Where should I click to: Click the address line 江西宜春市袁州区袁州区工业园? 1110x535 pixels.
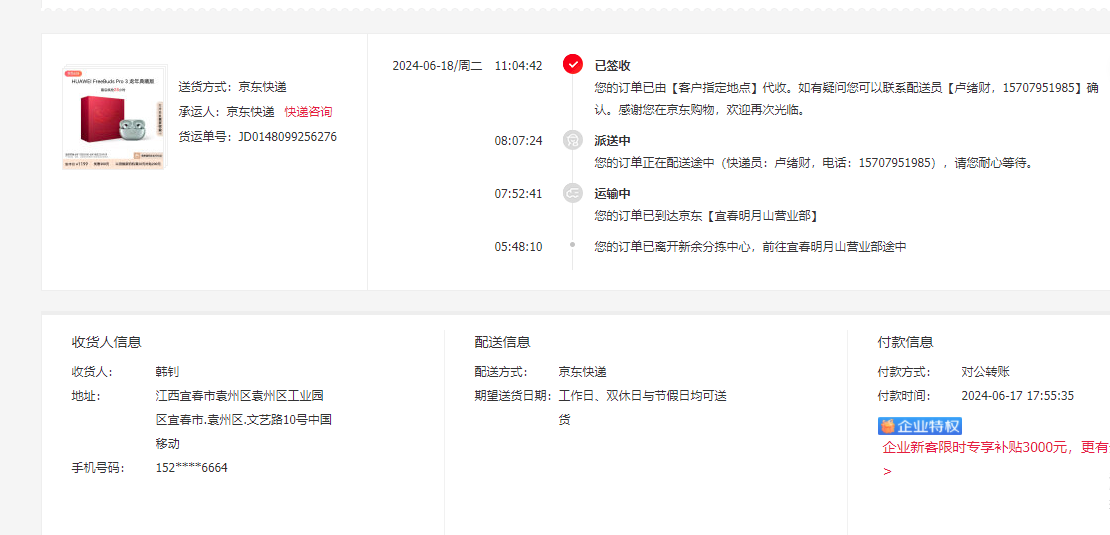240,396
